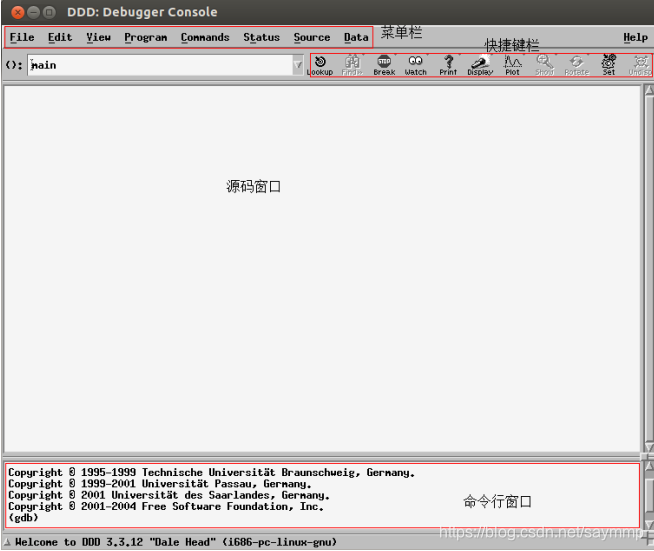This screenshot has width=654, height=551.
Task: Click the gdb console scrollbar down arrow
Action: click(649, 524)
